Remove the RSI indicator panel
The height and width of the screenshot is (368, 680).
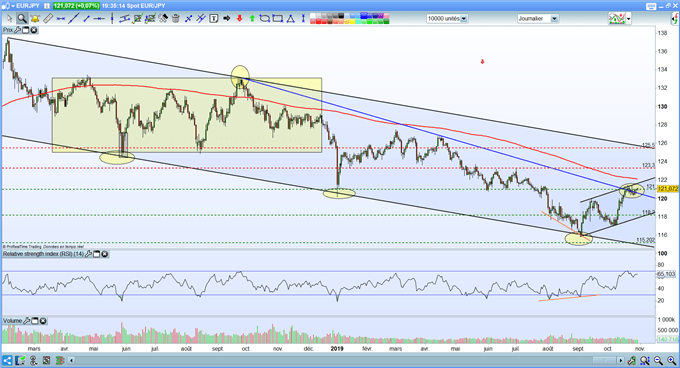pyautogui.click(x=105, y=254)
